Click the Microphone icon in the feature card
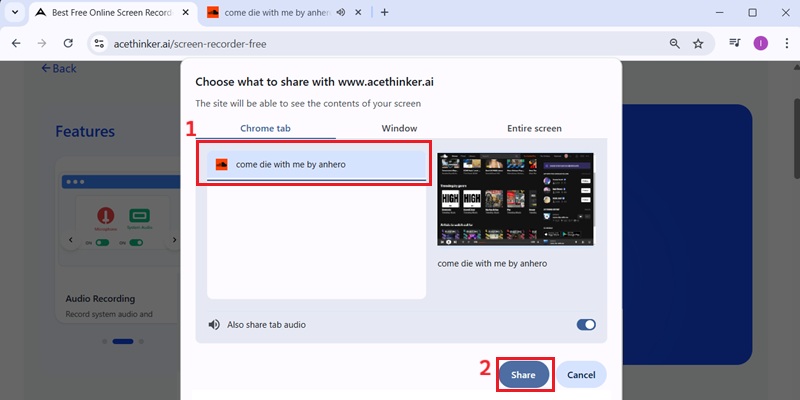The image size is (800, 400). pos(106,215)
